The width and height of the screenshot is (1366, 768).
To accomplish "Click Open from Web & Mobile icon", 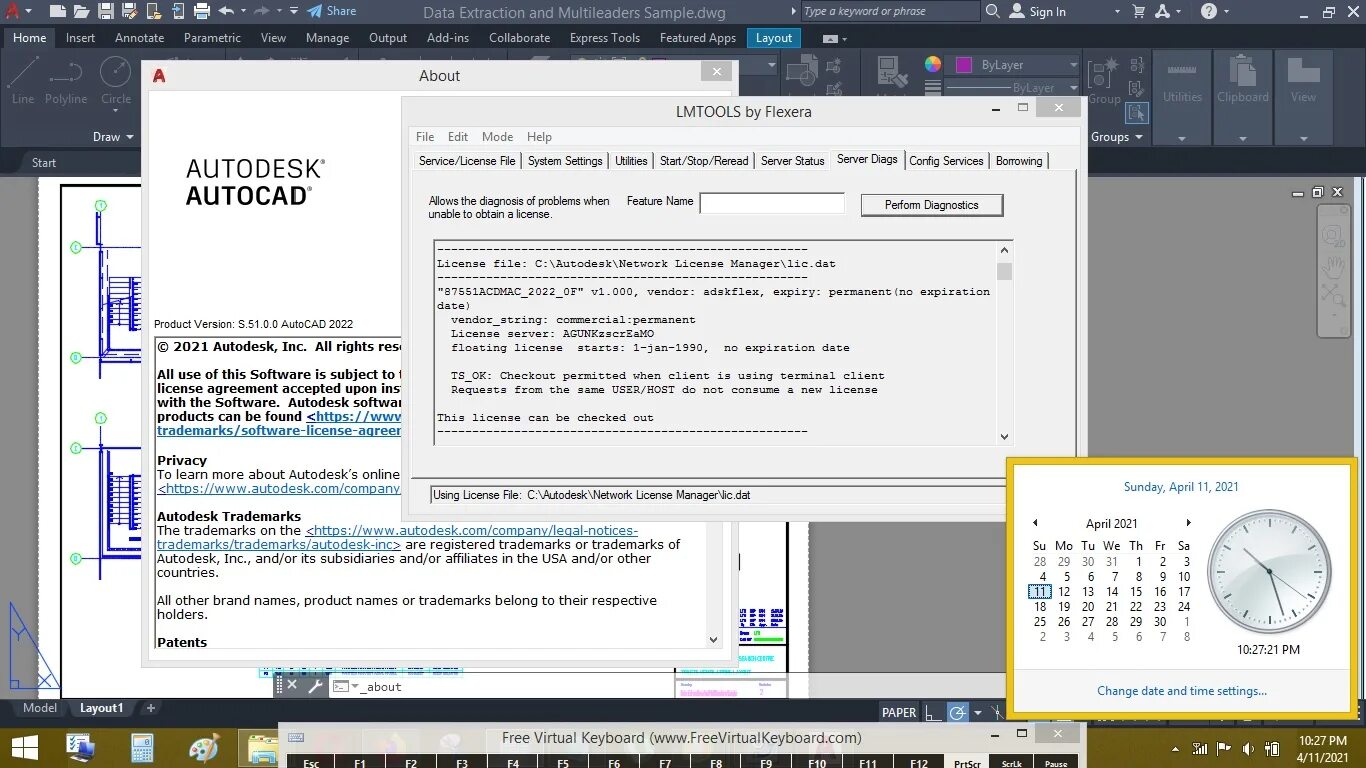I will point(154,11).
